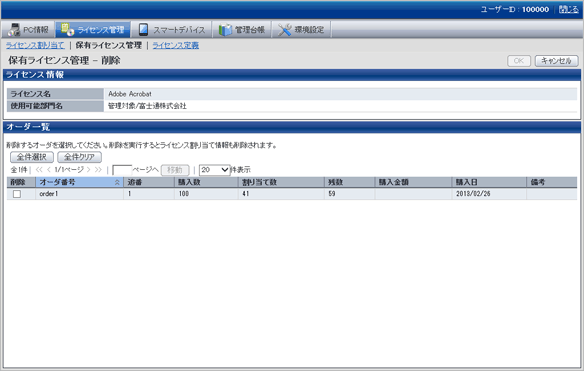The image size is (584, 371).
Task: Open the スマートデバイス tab label
Action: point(179,30)
